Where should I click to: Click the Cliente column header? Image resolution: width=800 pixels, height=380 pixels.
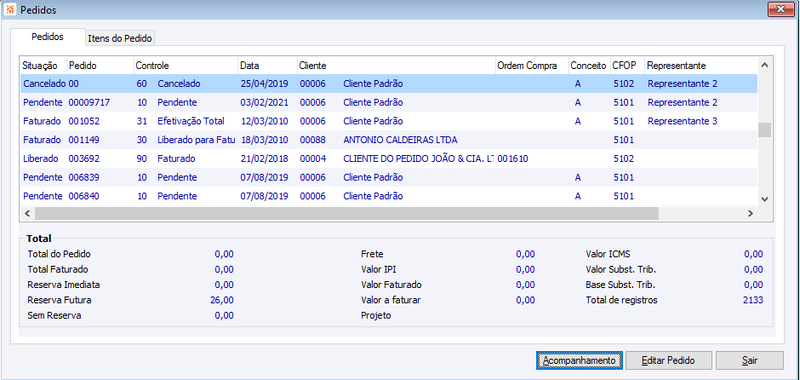point(396,65)
